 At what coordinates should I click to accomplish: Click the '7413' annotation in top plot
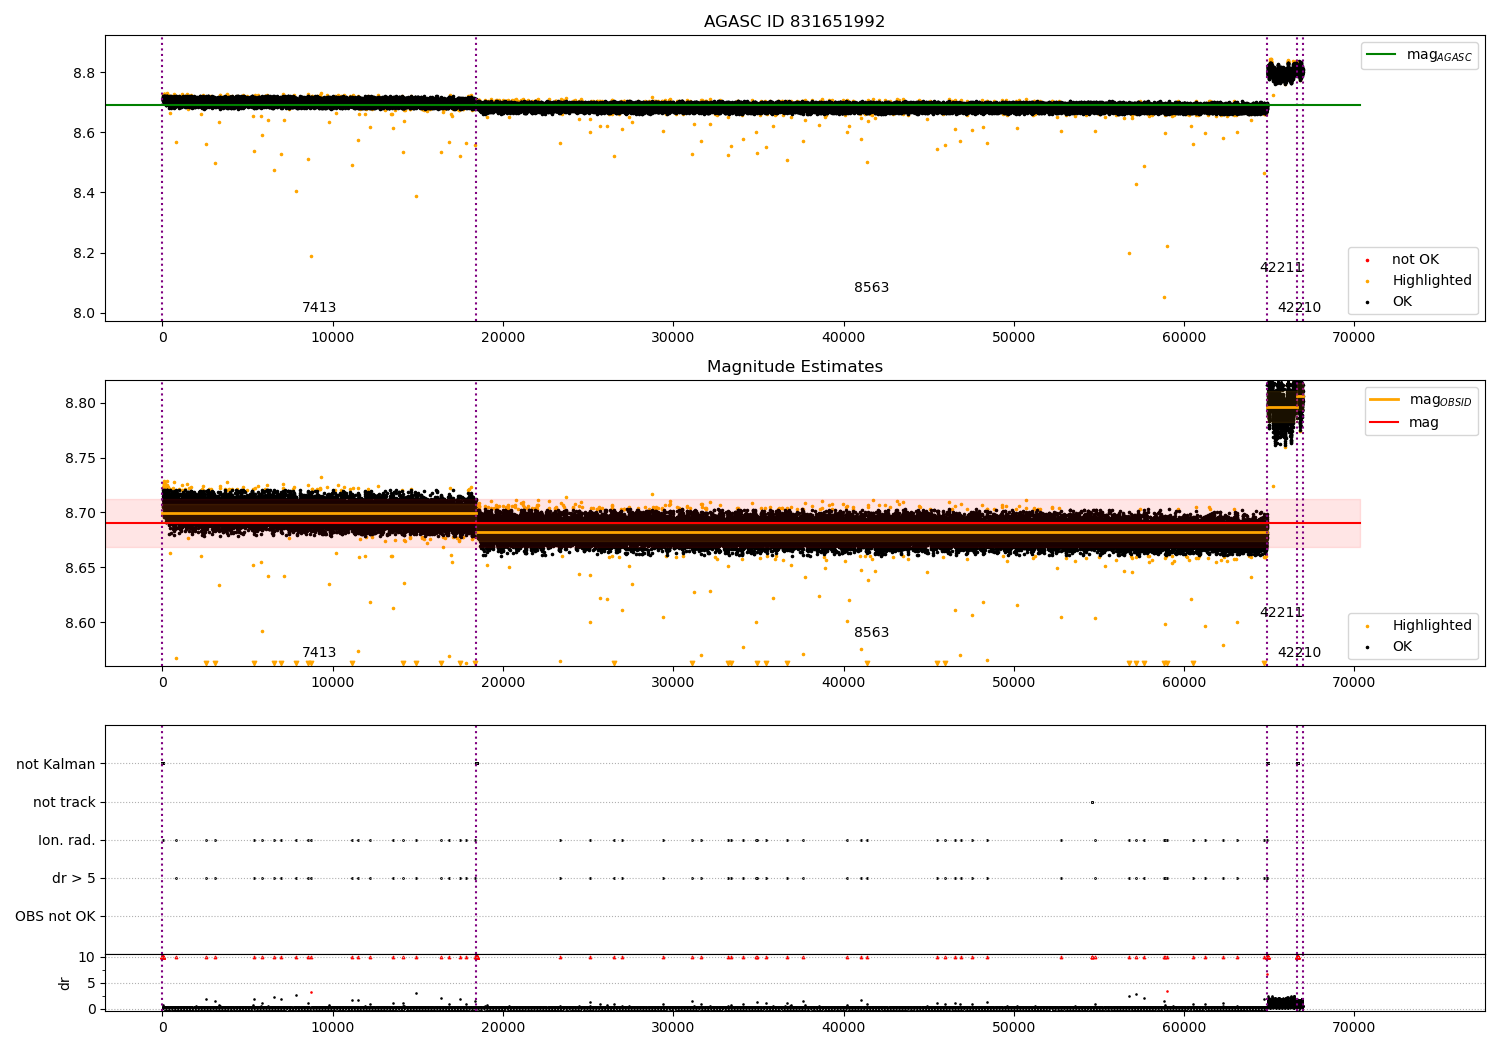click(319, 308)
